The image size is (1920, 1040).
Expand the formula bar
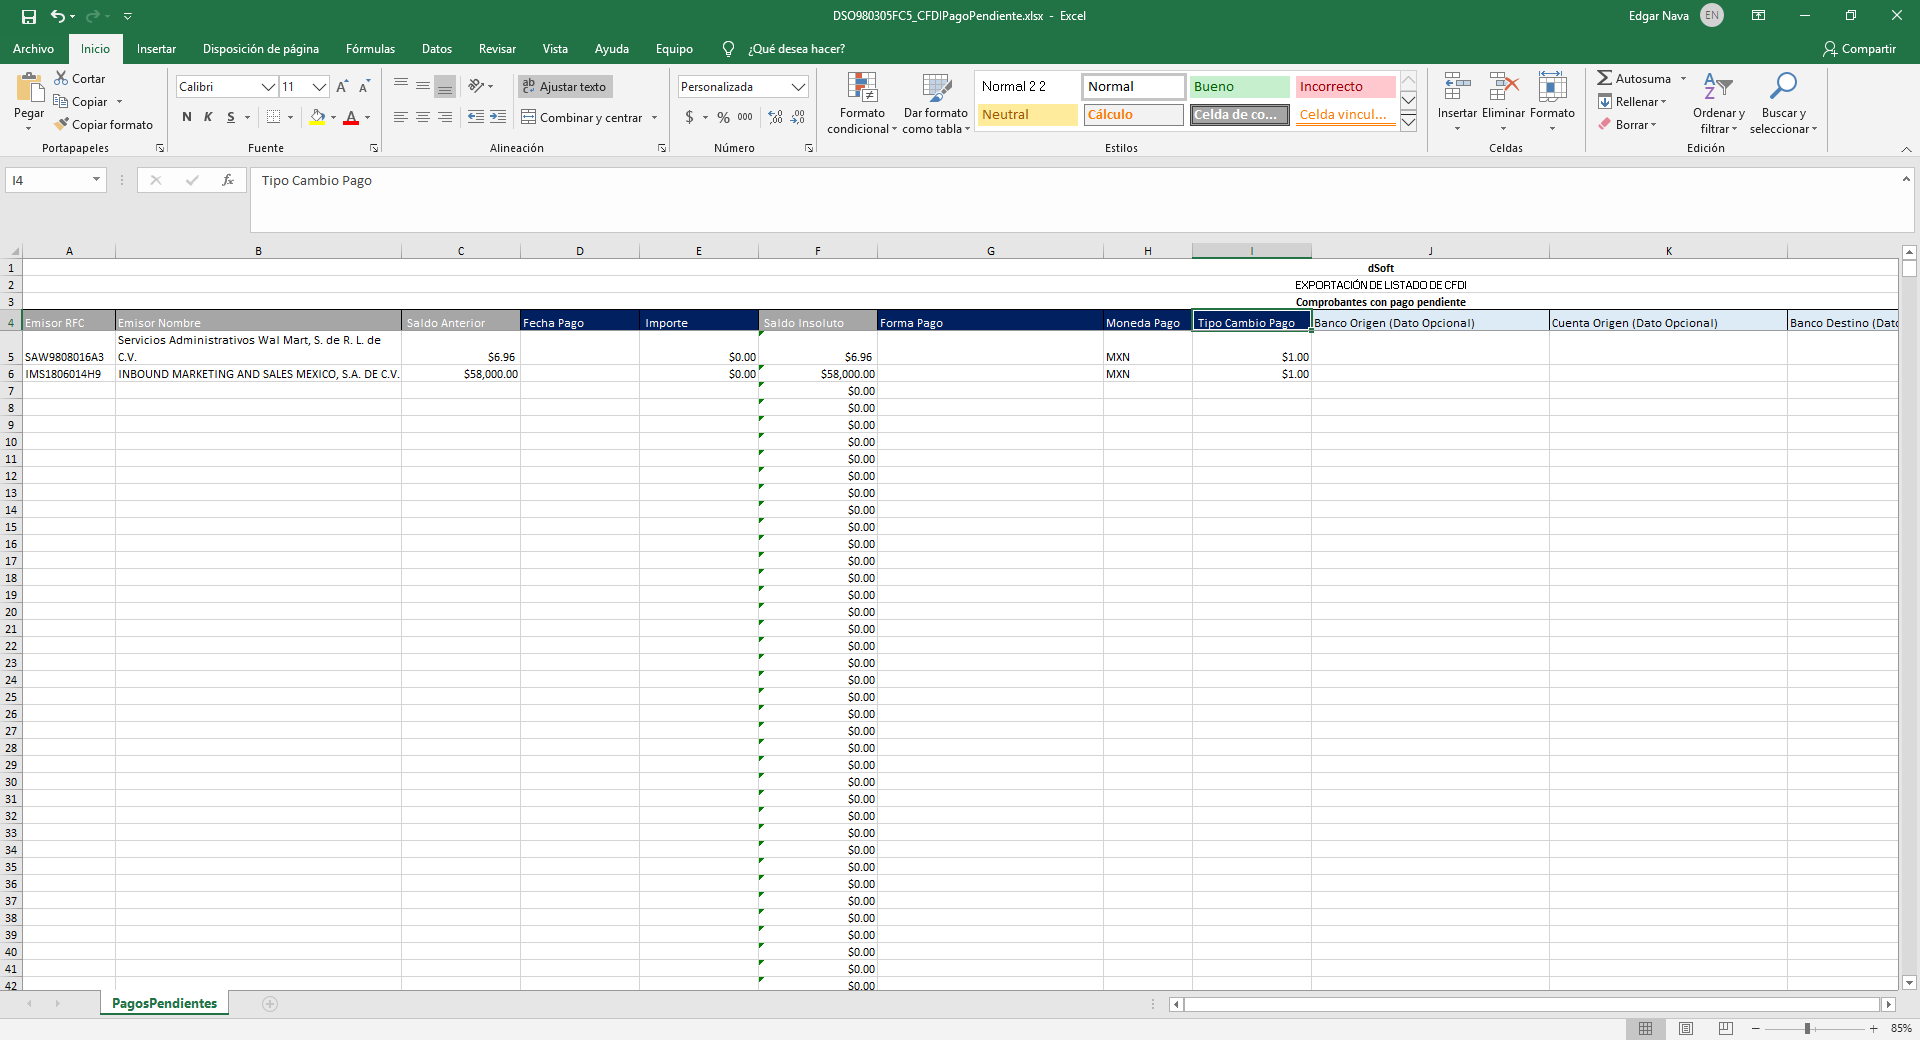point(1906,179)
